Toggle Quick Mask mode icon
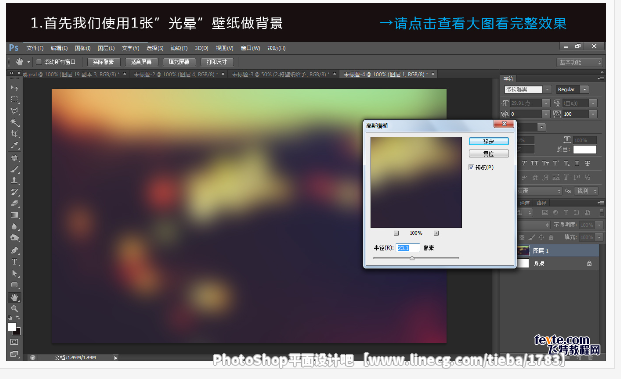 click(14, 342)
